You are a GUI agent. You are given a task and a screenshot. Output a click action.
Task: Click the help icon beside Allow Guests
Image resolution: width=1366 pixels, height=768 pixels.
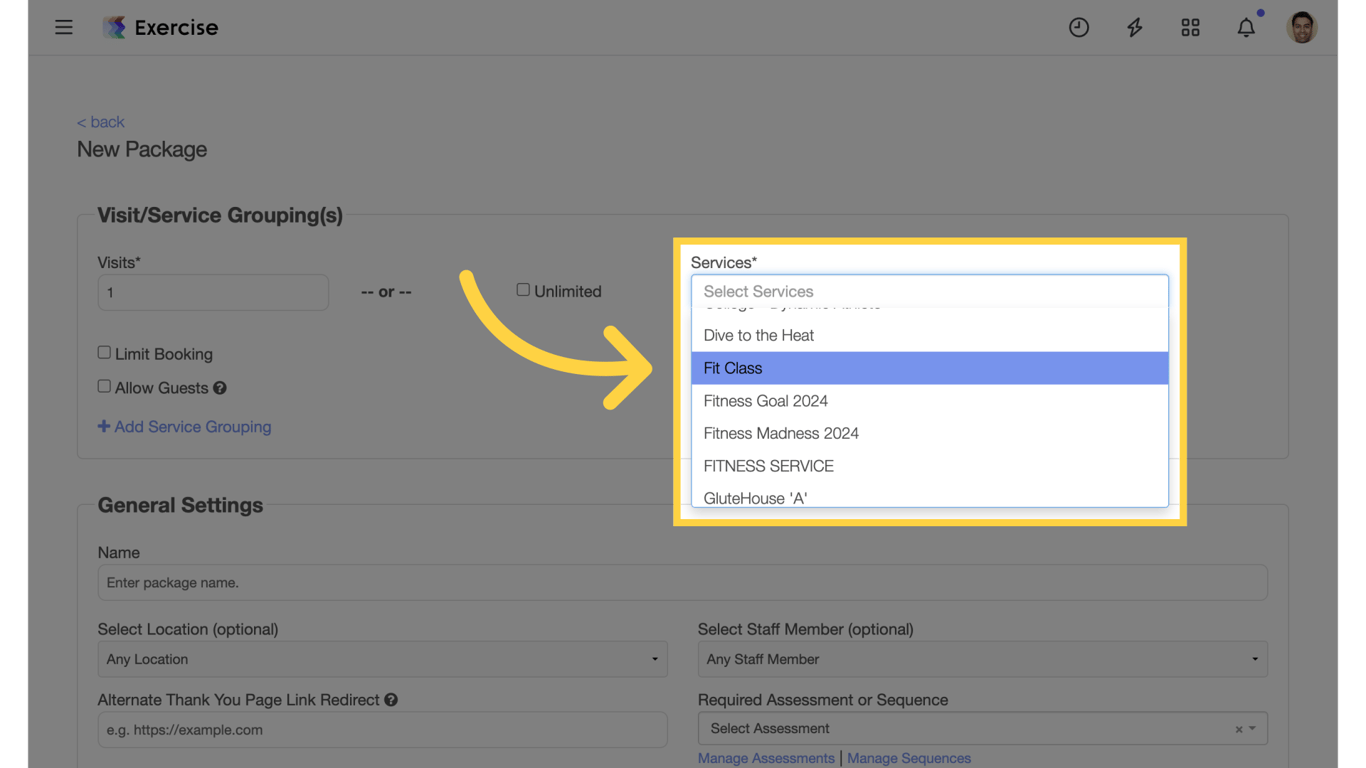coord(219,388)
